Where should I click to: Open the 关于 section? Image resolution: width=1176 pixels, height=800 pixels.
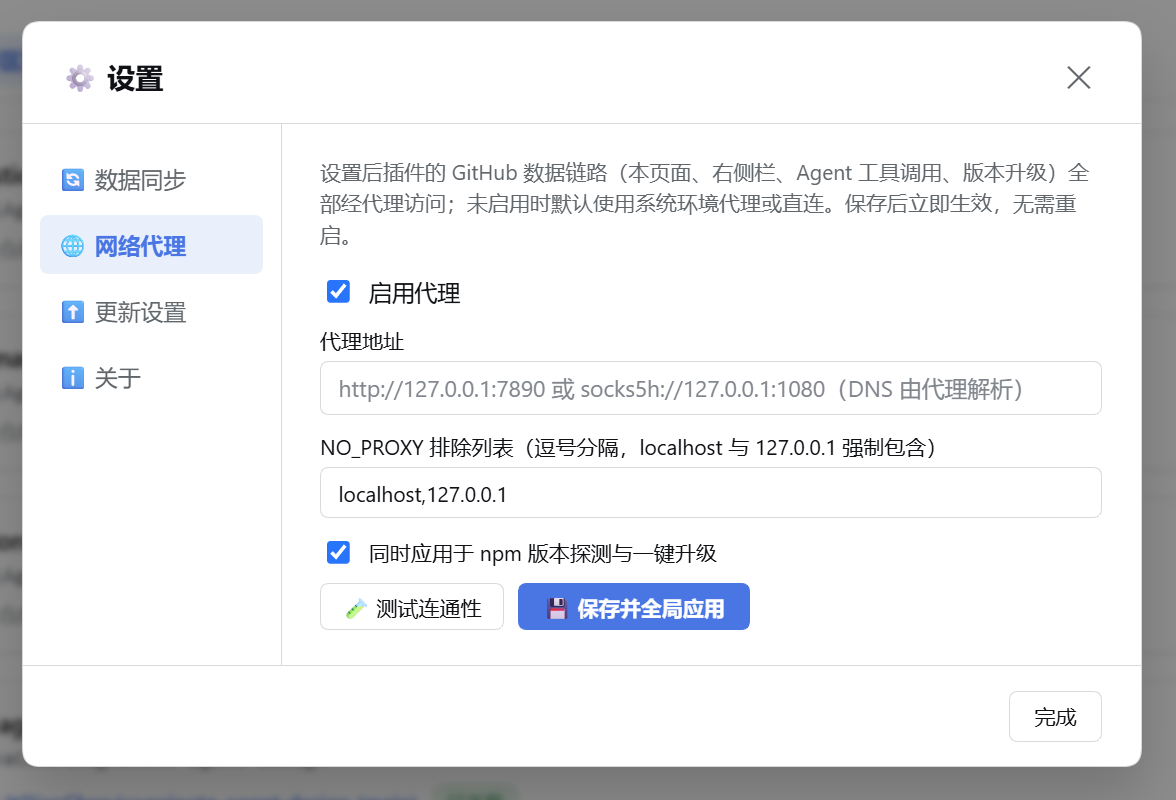pyautogui.click(x=152, y=377)
